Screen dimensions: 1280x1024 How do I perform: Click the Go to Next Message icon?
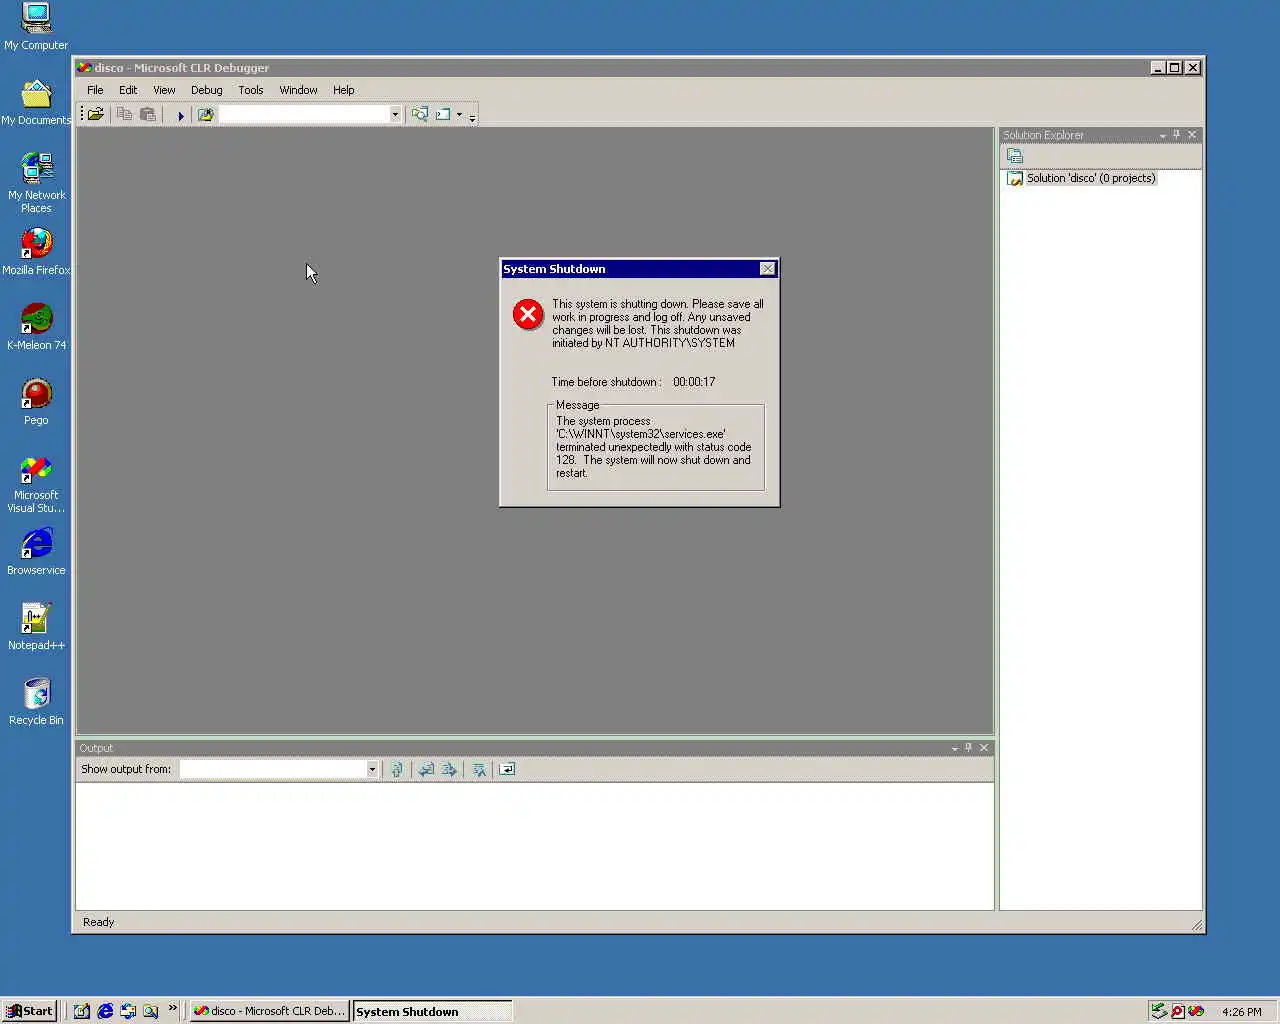tap(449, 769)
